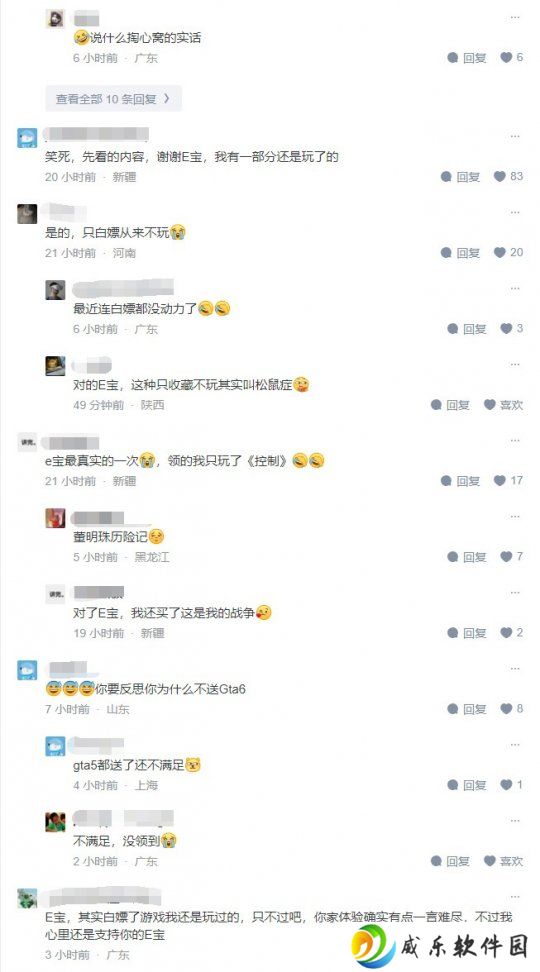Screen dimensions: 540x972
Task: Reply to the Gta6 comment from 山东
Action: (467, 709)
